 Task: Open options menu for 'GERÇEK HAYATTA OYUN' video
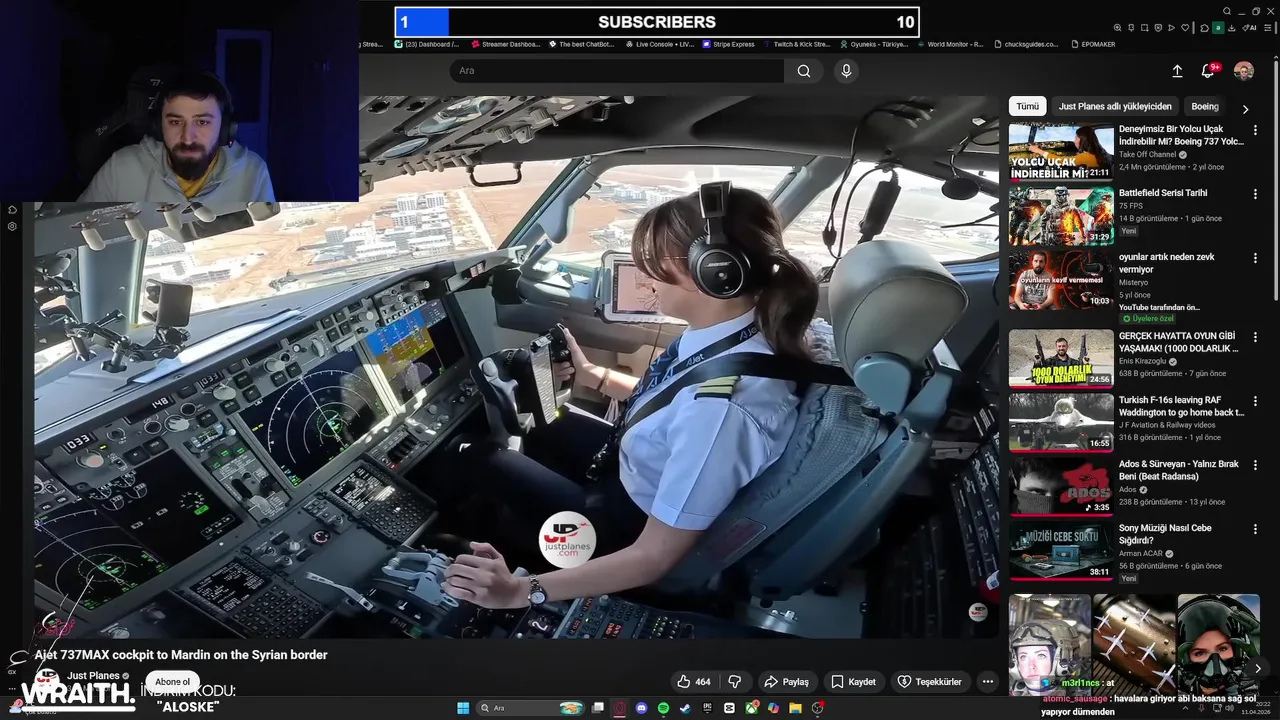[x=1255, y=338]
